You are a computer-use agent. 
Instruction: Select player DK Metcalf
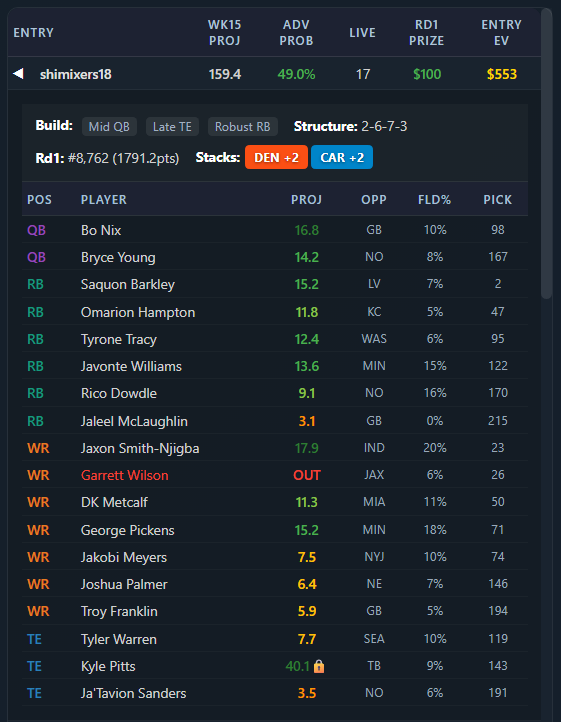[x=114, y=502]
